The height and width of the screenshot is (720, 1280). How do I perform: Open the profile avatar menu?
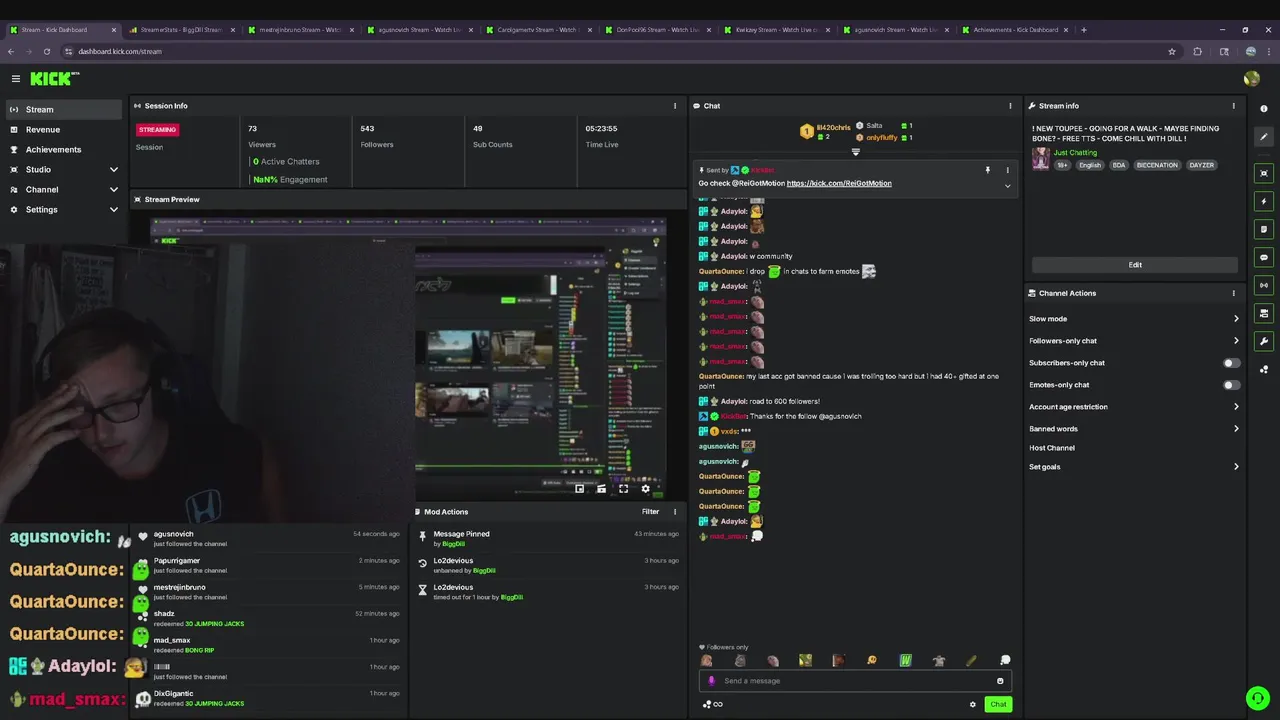1251,78
